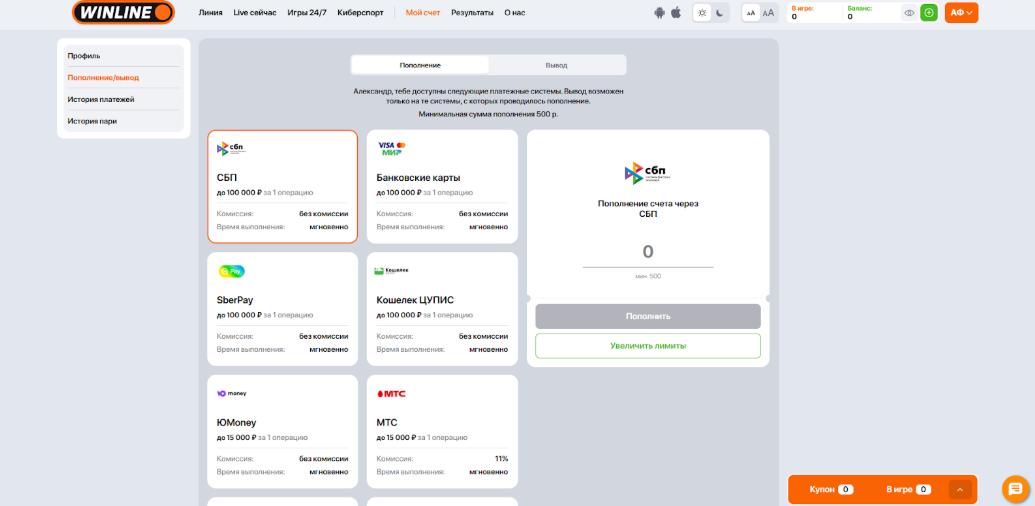This screenshot has width=1035, height=506.
Task: Open the live chat support bubble
Action: [x=1015, y=489]
